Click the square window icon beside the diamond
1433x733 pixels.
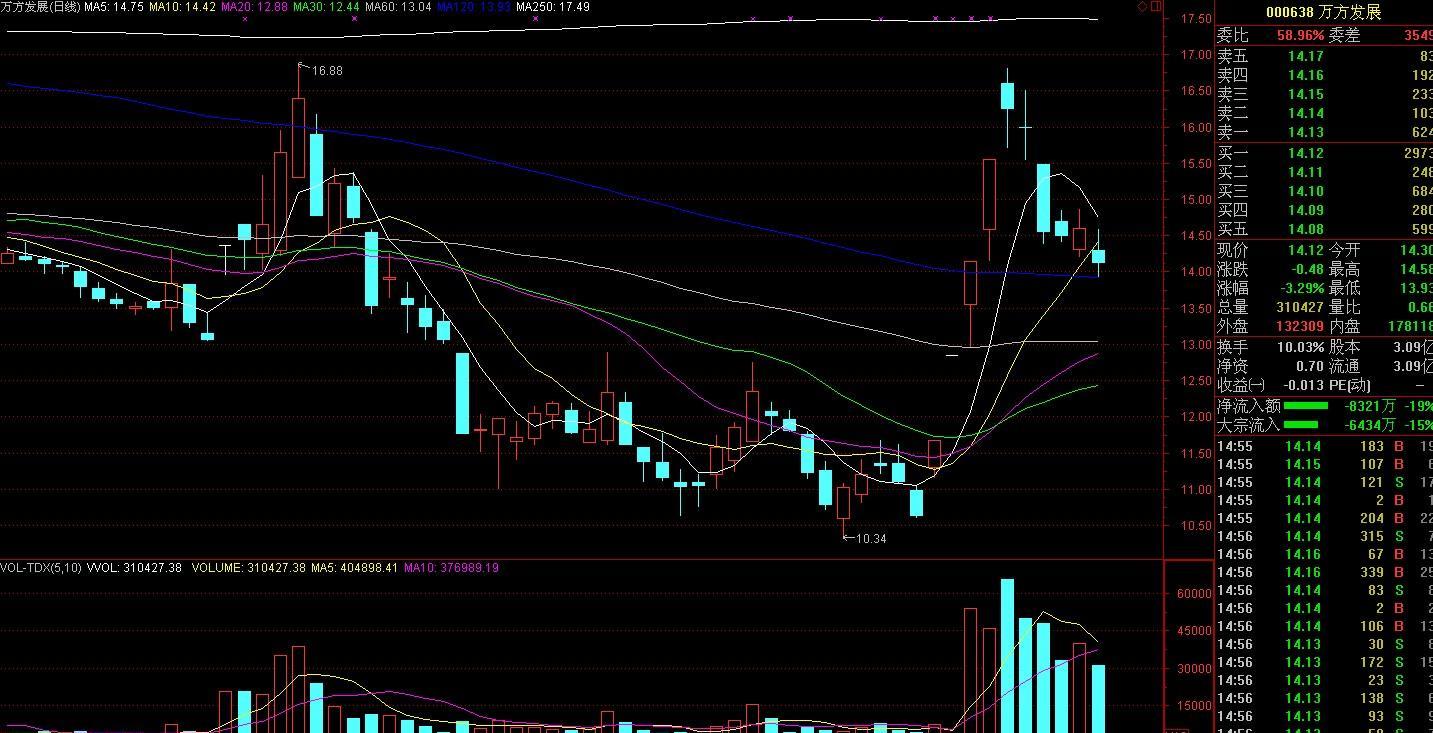pyautogui.click(x=1157, y=6)
